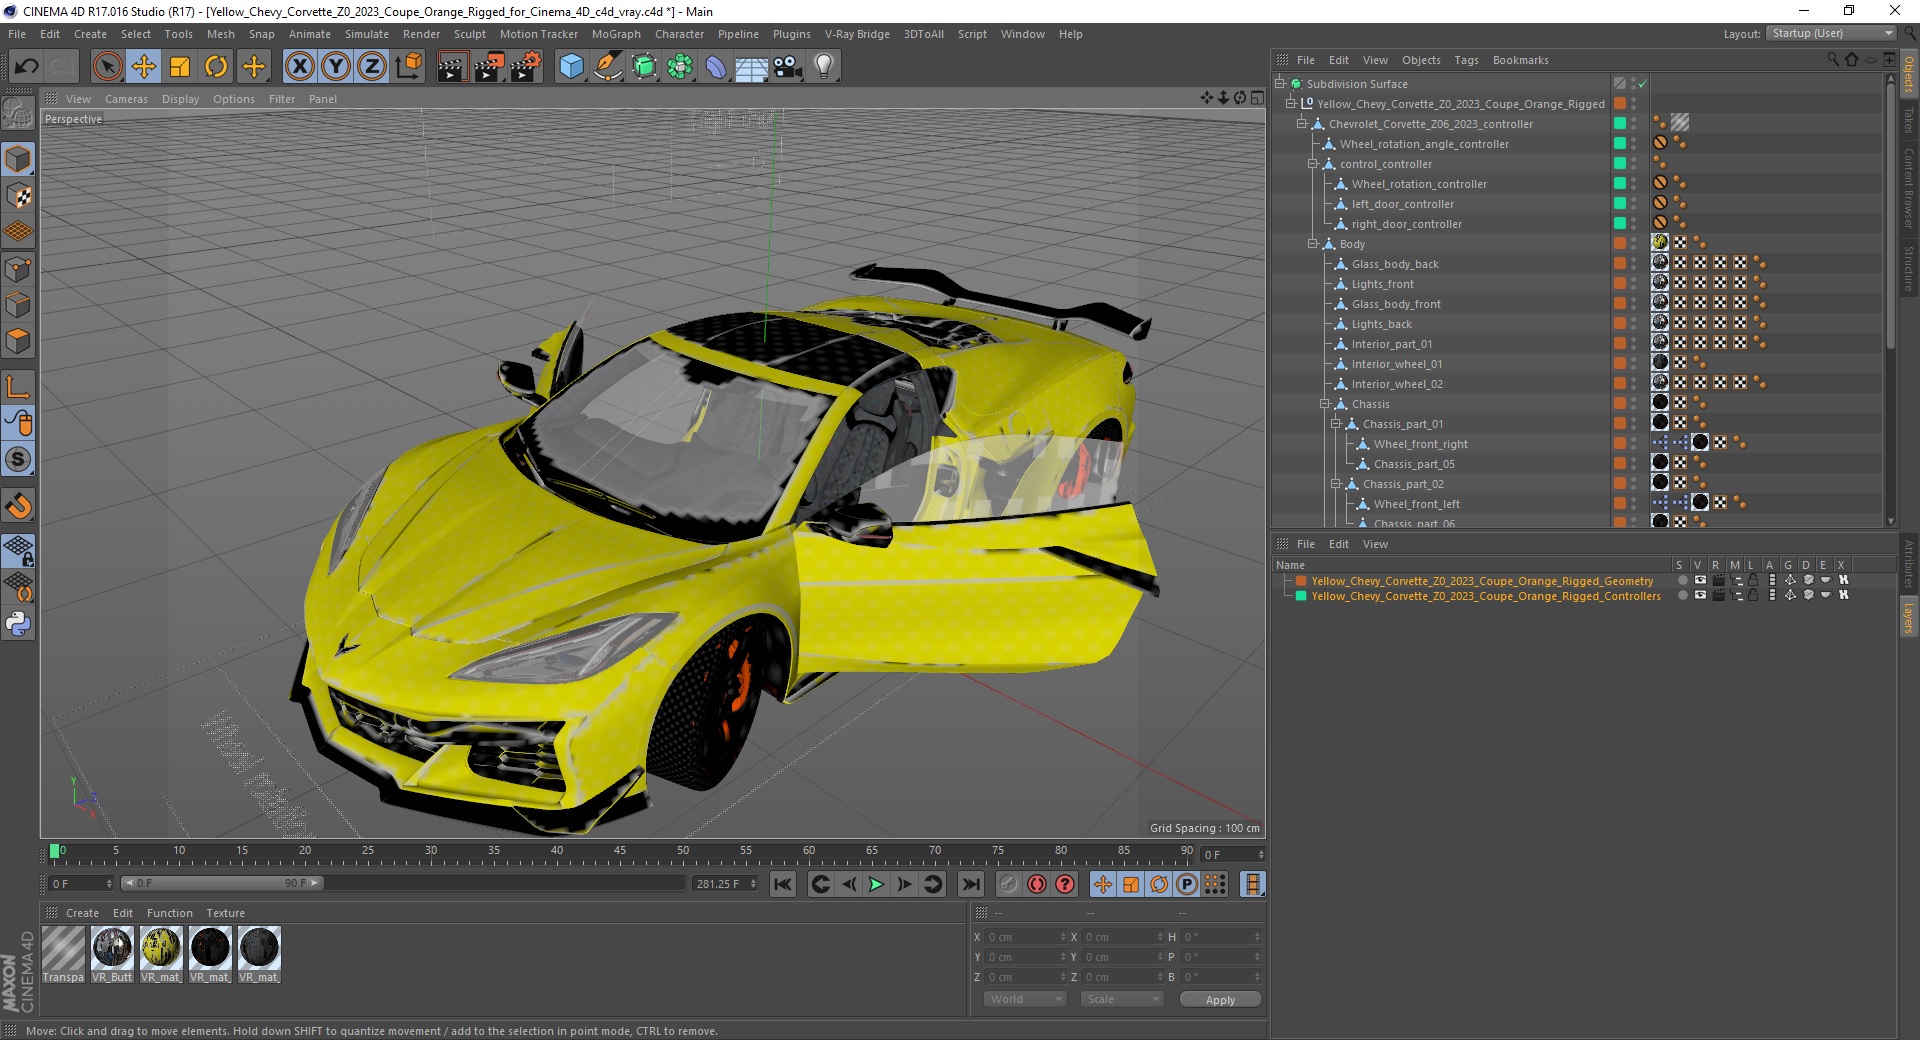
Task: Collapse Chassis_part_01 tree node
Action: point(1335,424)
